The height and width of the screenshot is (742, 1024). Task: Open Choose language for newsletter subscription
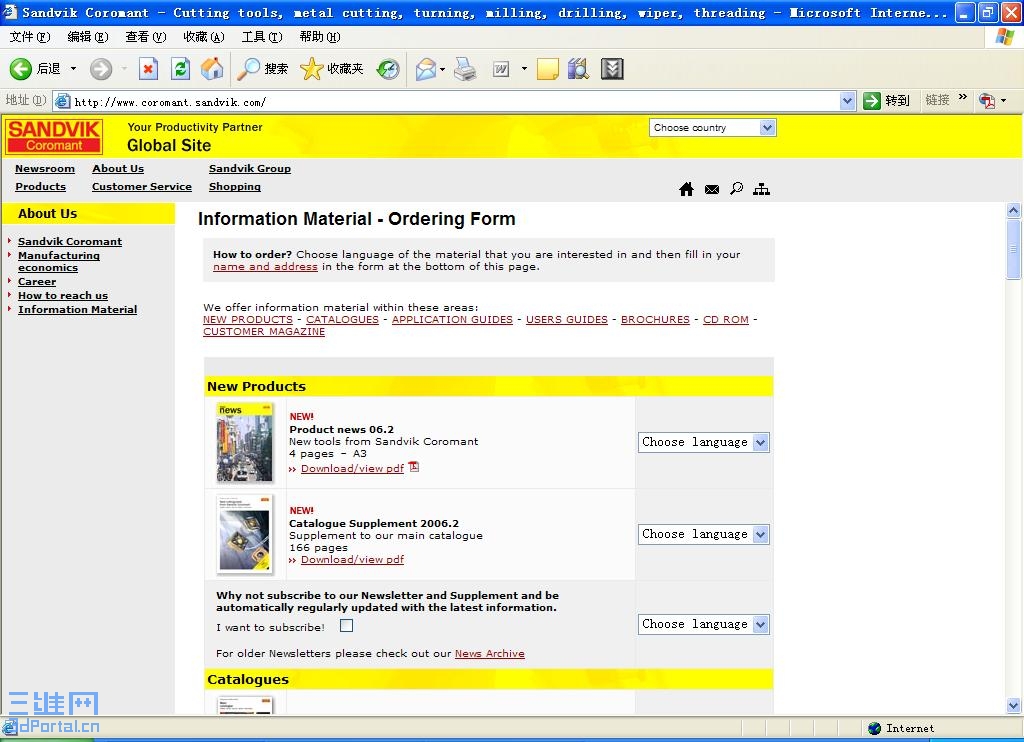pos(704,624)
